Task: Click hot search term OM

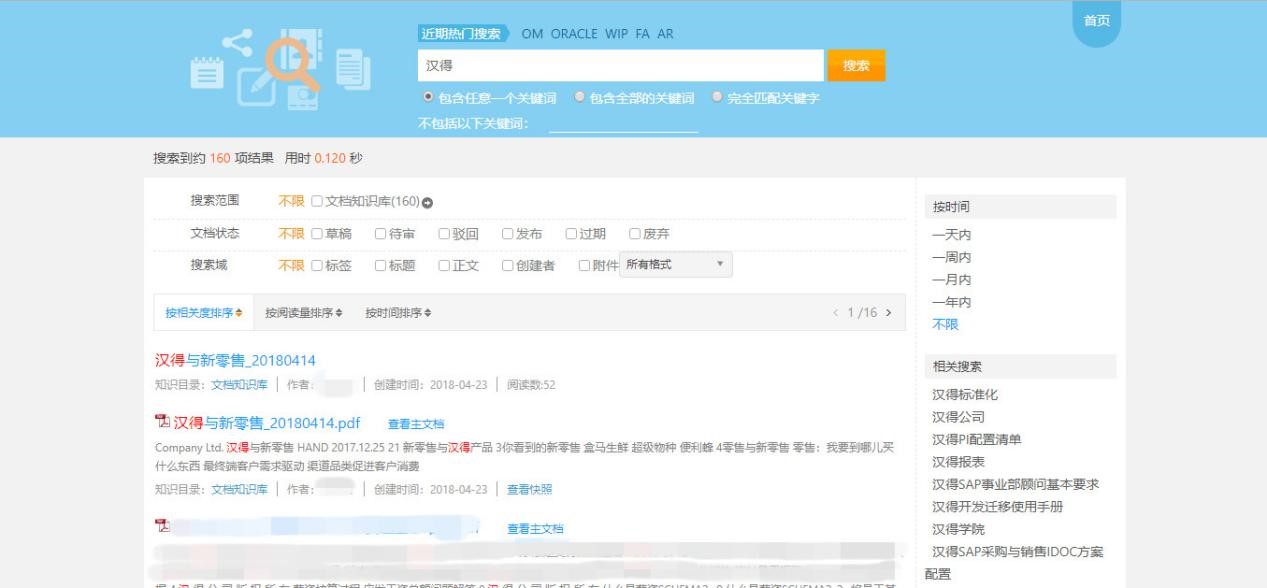Action: click(x=532, y=33)
